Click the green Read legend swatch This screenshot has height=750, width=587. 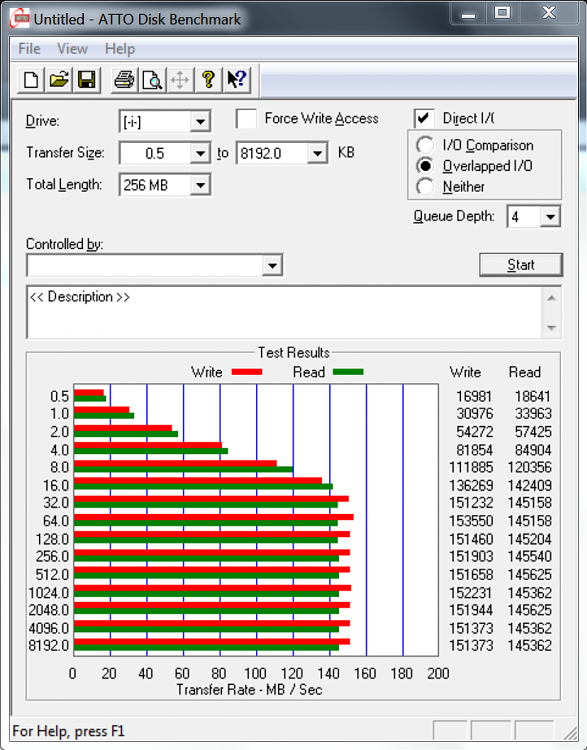tap(348, 372)
